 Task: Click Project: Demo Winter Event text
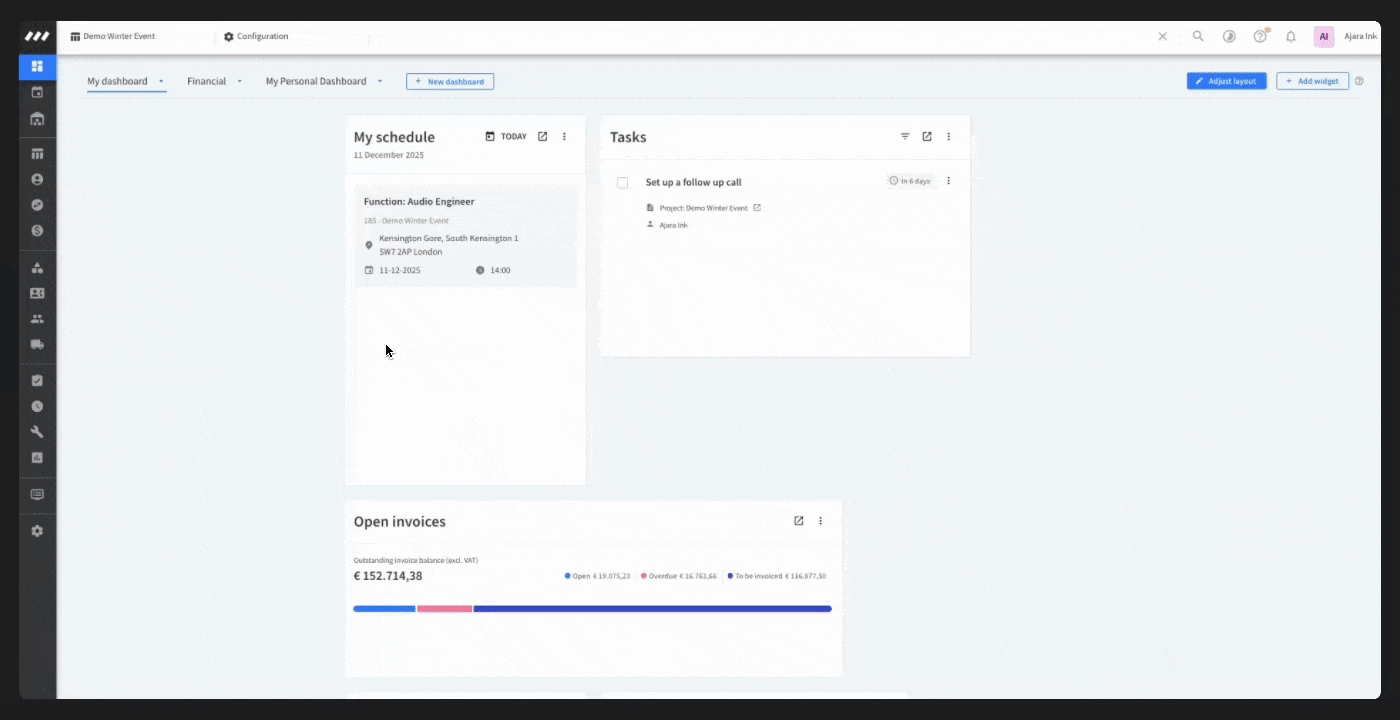pos(703,208)
